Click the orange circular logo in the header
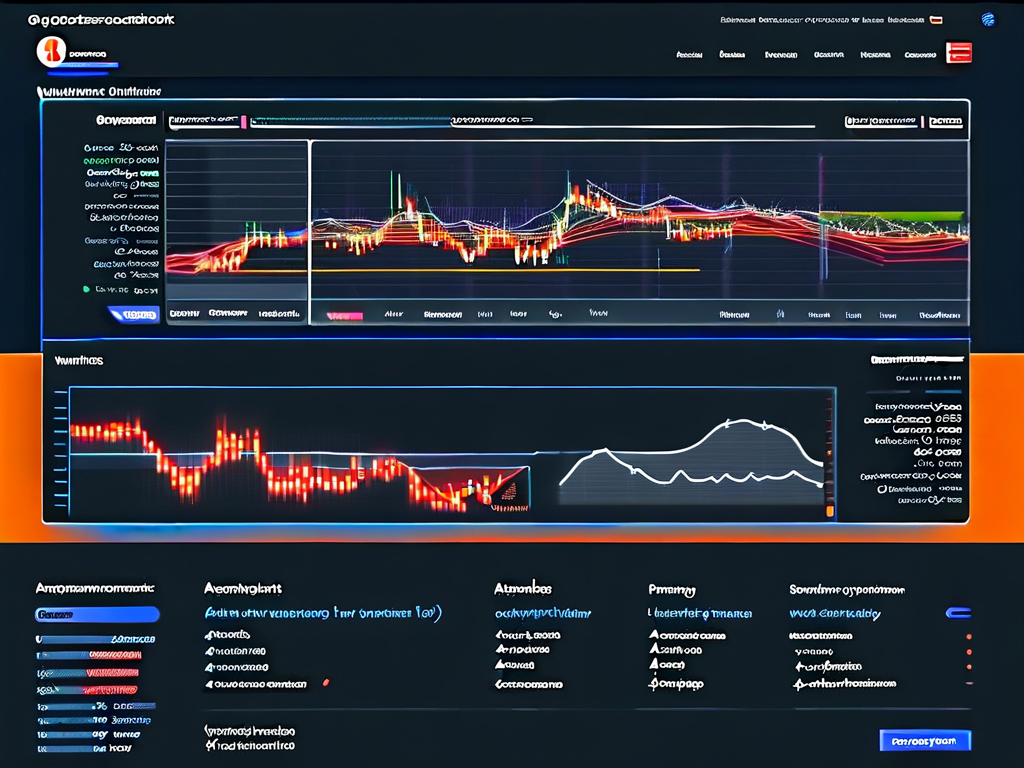The image size is (1024, 768). pos(51,52)
